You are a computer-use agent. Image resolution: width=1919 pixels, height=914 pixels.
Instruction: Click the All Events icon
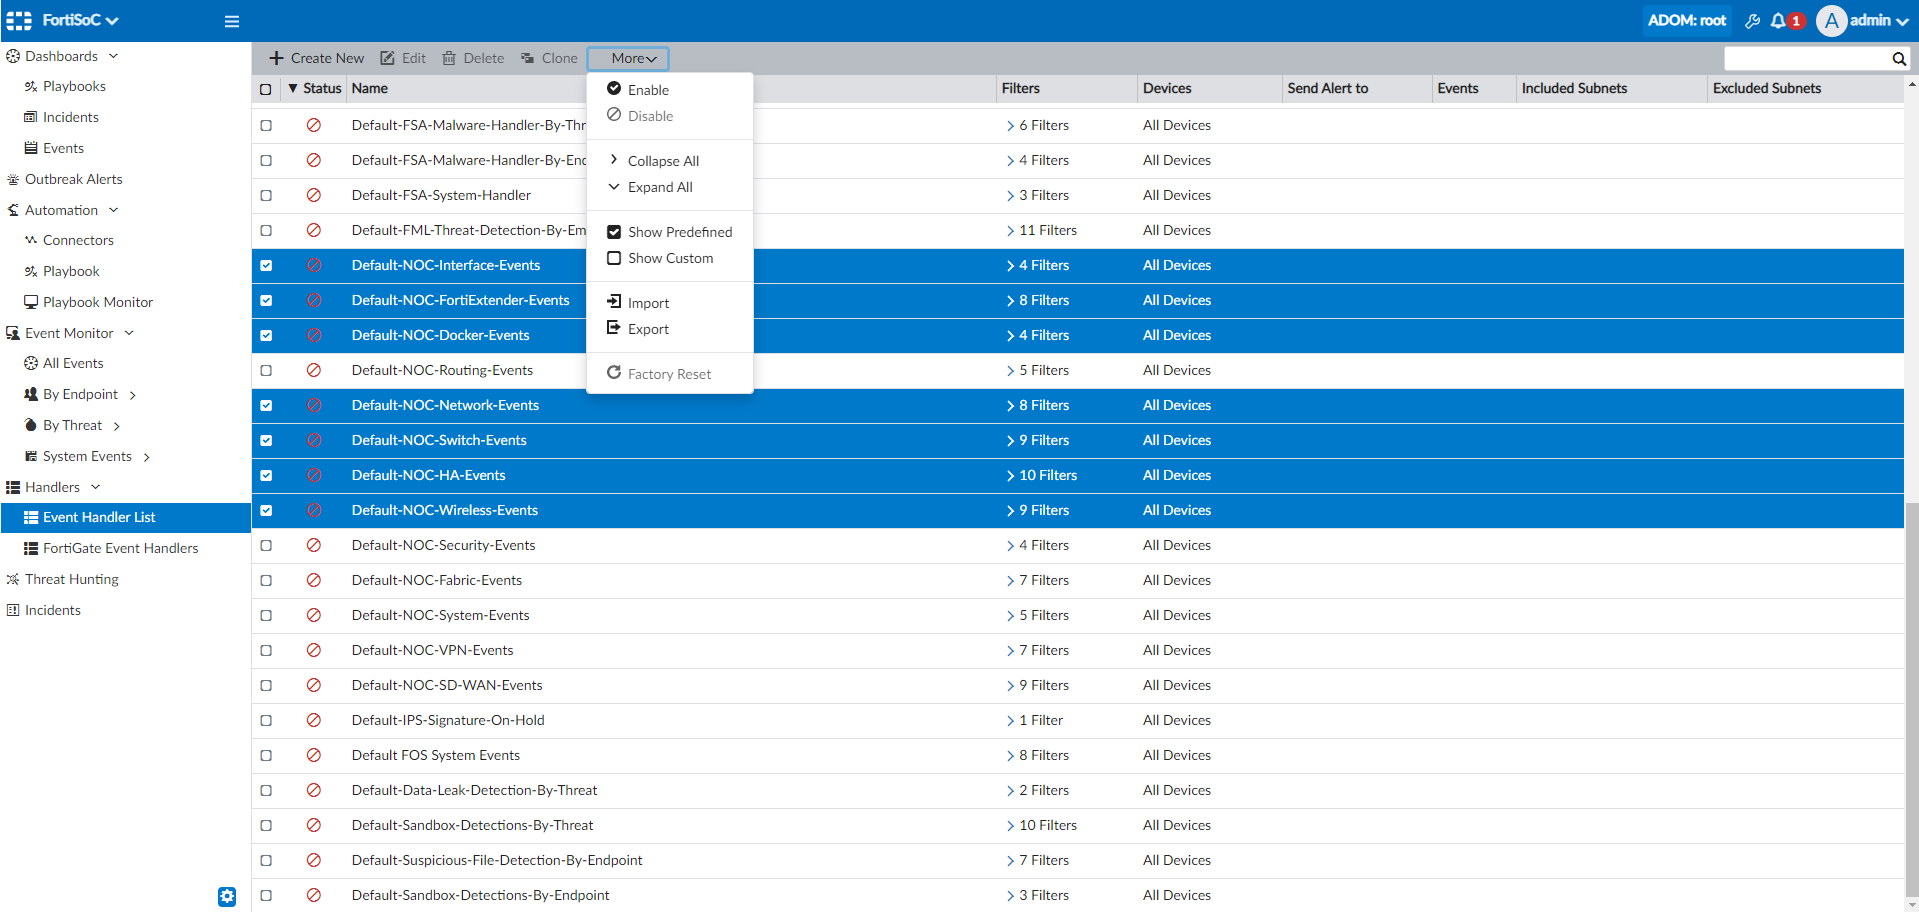[31, 363]
